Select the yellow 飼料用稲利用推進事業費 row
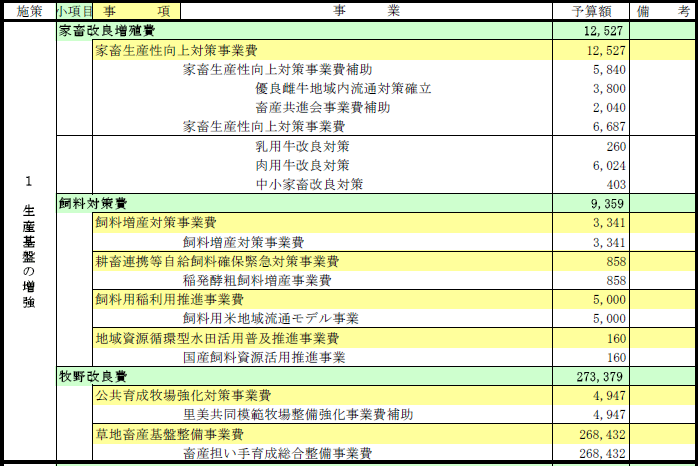Viewport: 698px width, 466px height. click(x=322, y=300)
